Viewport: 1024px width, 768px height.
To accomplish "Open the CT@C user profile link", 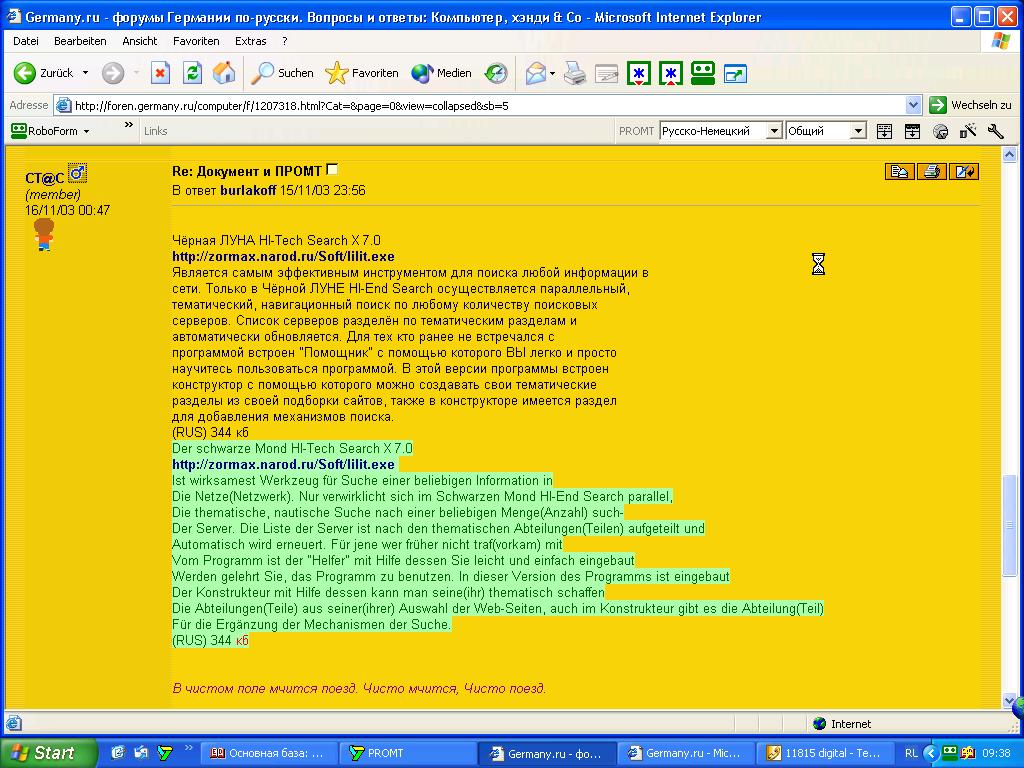I will click(x=44, y=178).
